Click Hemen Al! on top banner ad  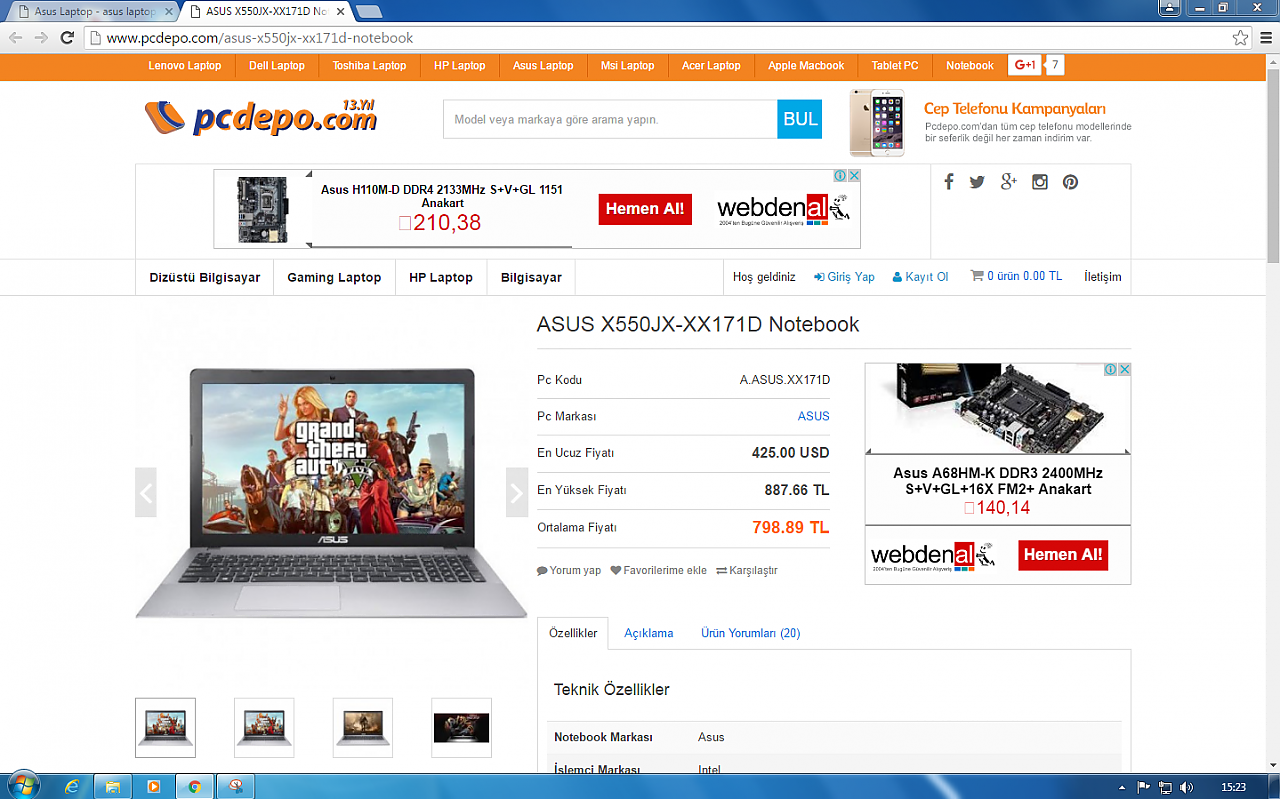(x=645, y=209)
